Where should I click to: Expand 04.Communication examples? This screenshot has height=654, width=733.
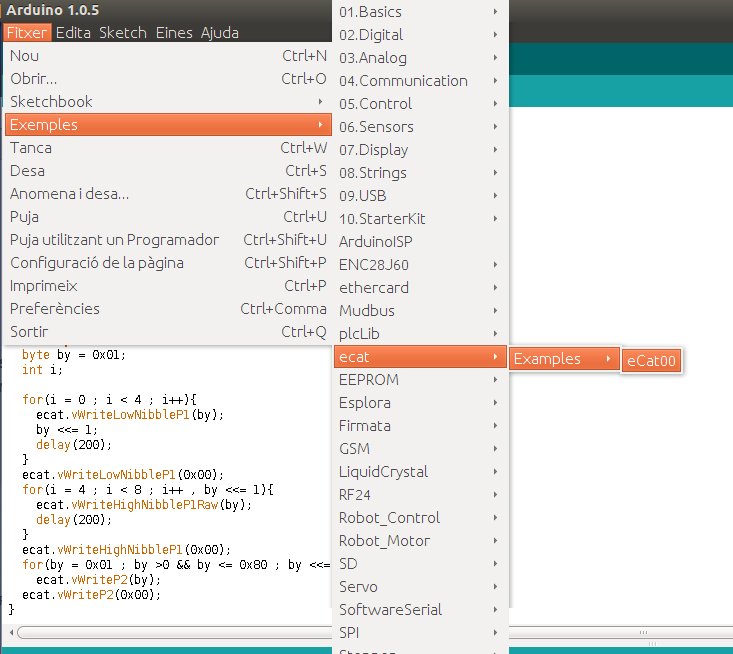pos(420,80)
